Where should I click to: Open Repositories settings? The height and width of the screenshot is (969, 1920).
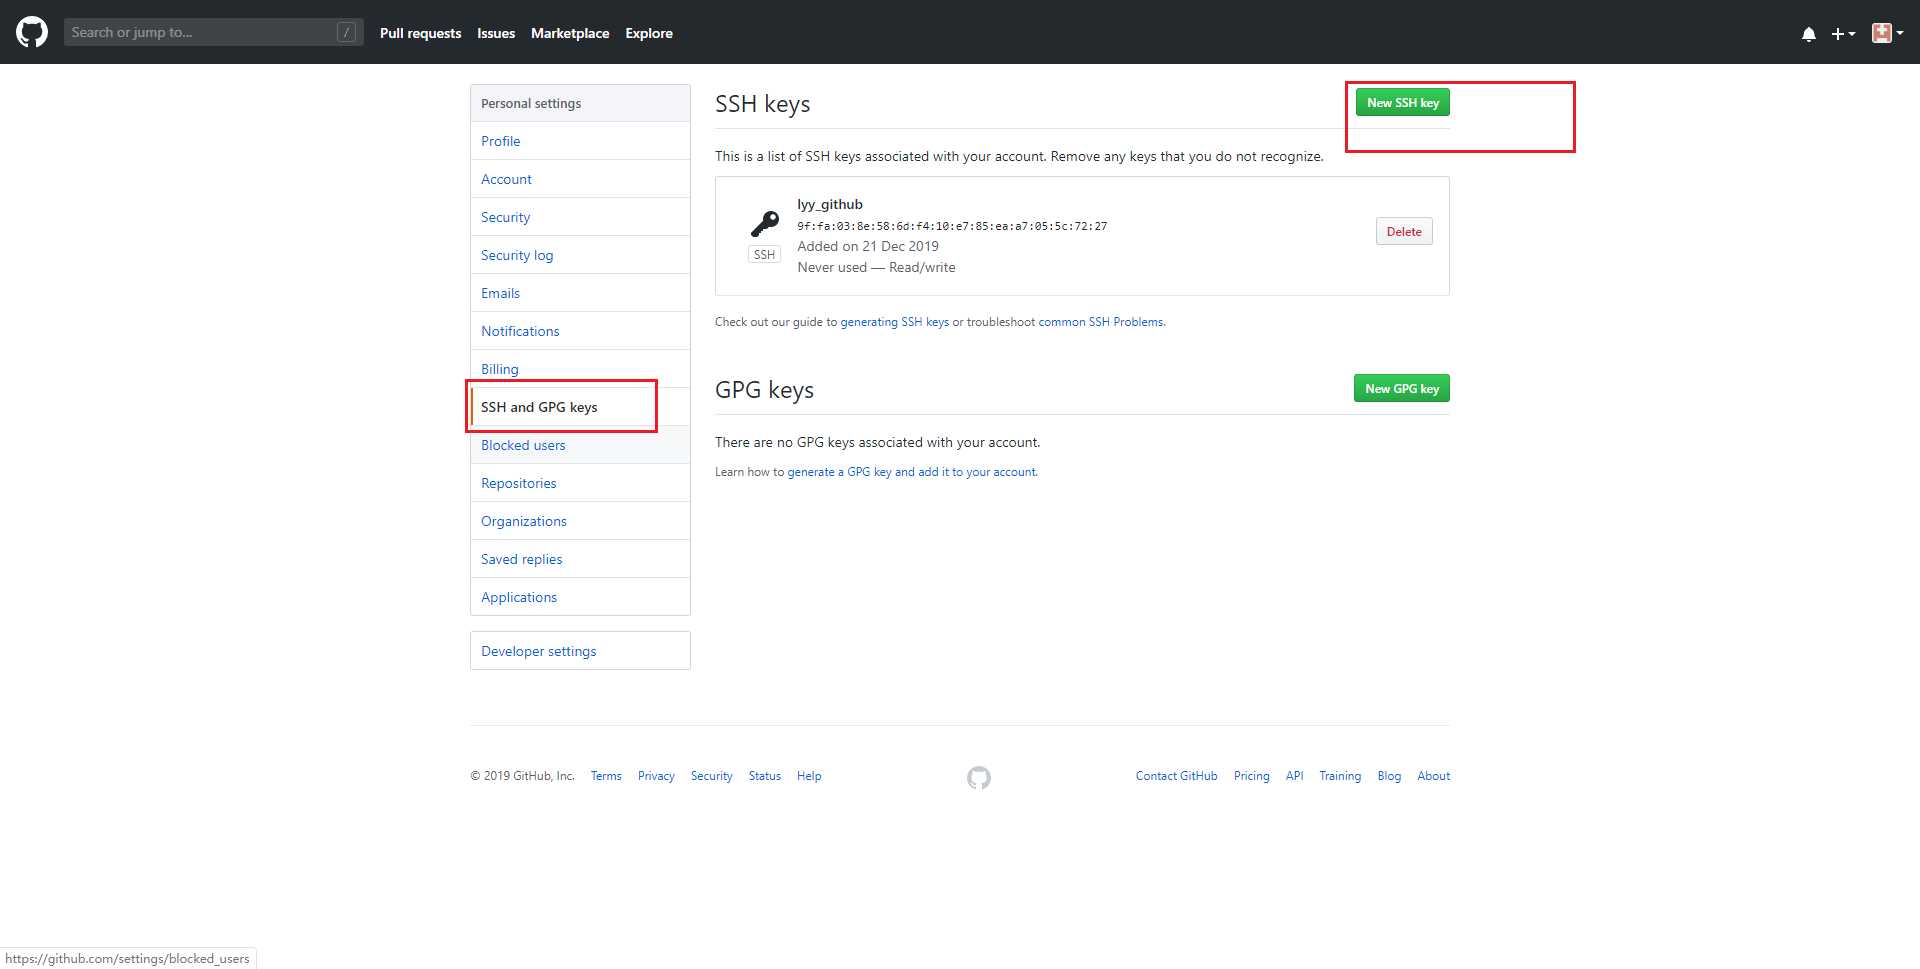(x=580, y=483)
